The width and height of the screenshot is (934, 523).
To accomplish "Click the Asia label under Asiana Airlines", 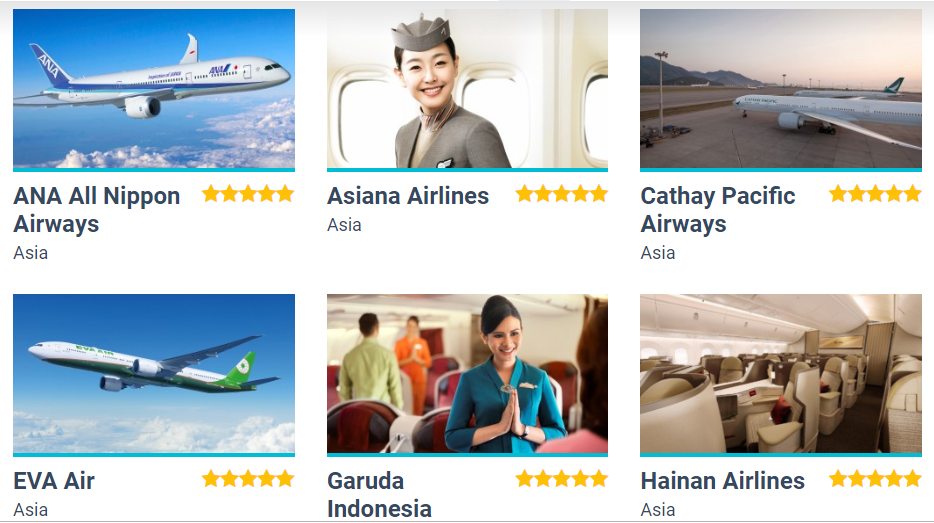I will coord(344,225).
